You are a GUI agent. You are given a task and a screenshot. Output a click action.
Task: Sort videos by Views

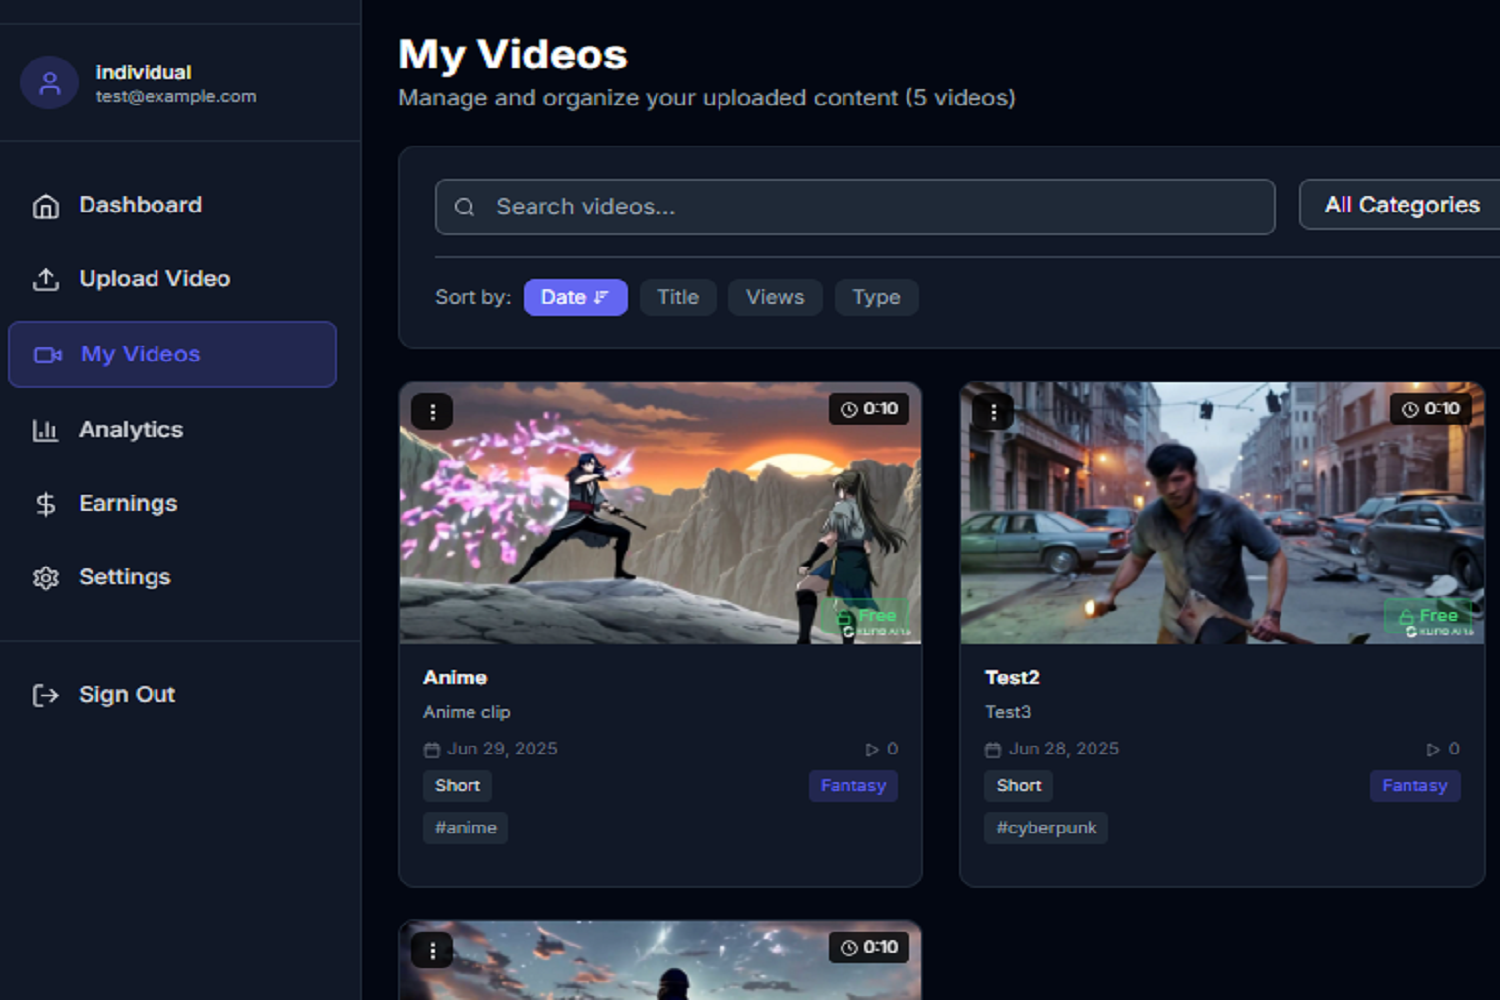click(x=775, y=297)
